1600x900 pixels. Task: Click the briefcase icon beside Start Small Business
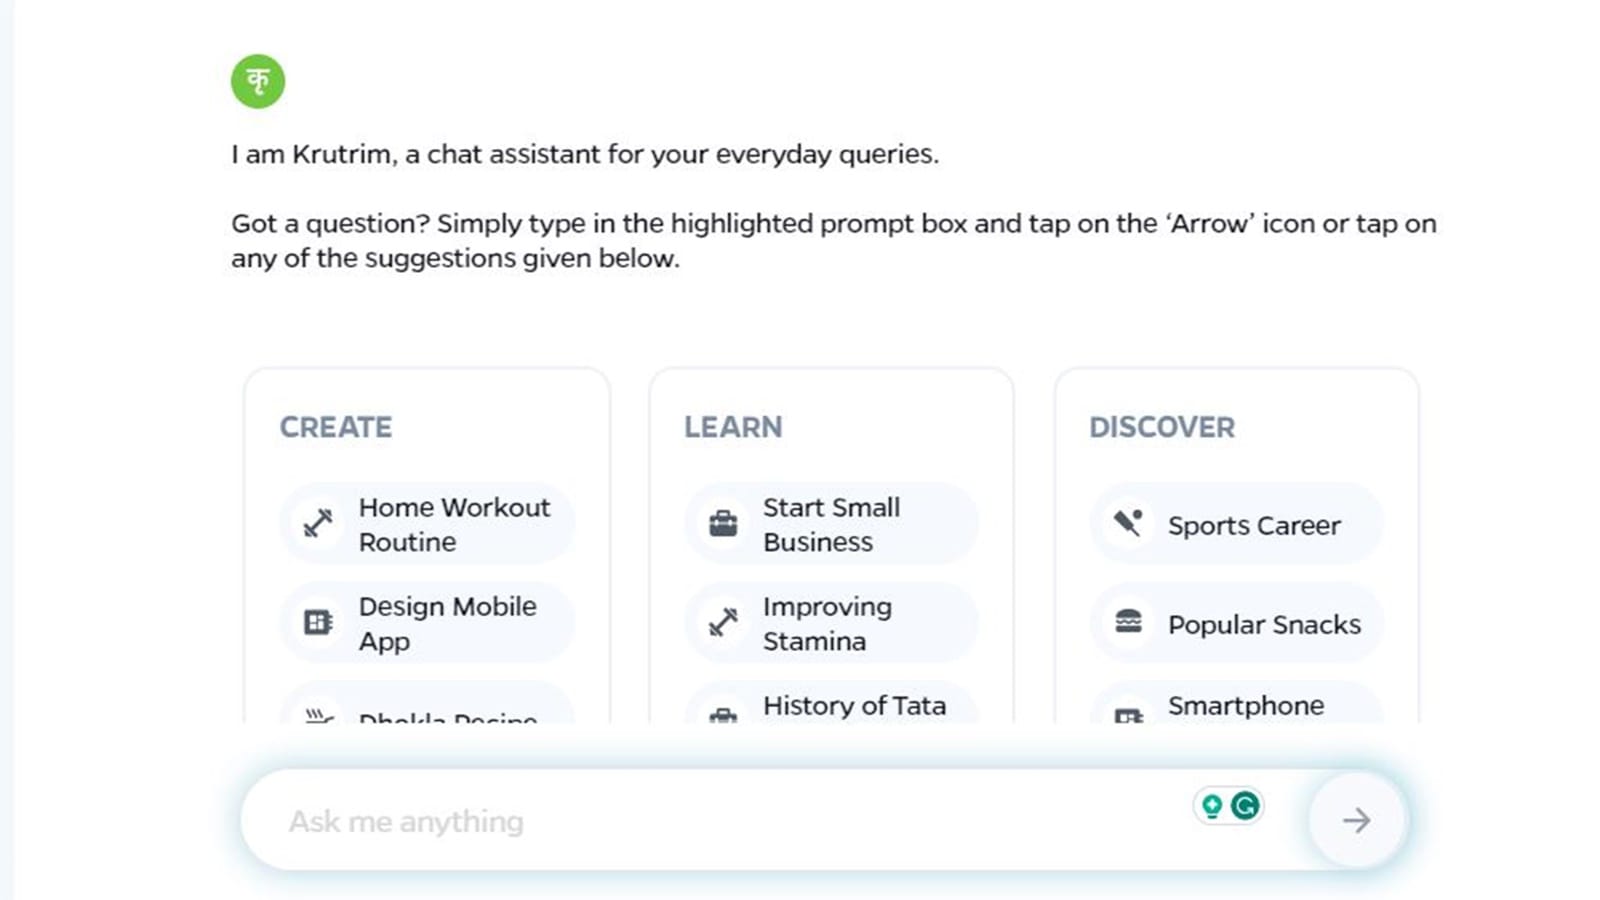(723, 523)
